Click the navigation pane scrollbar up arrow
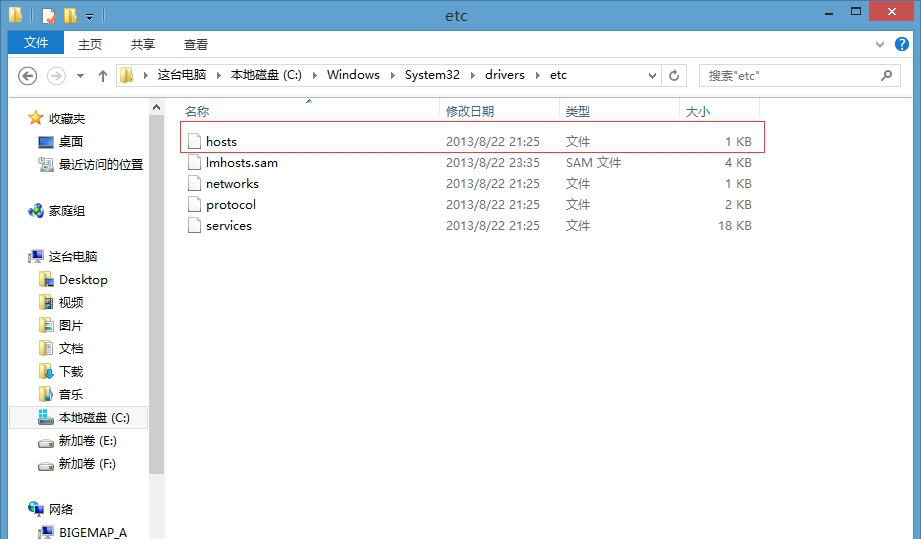Image resolution: width=921 pixels, height=560 pixels. pos(156,108)
